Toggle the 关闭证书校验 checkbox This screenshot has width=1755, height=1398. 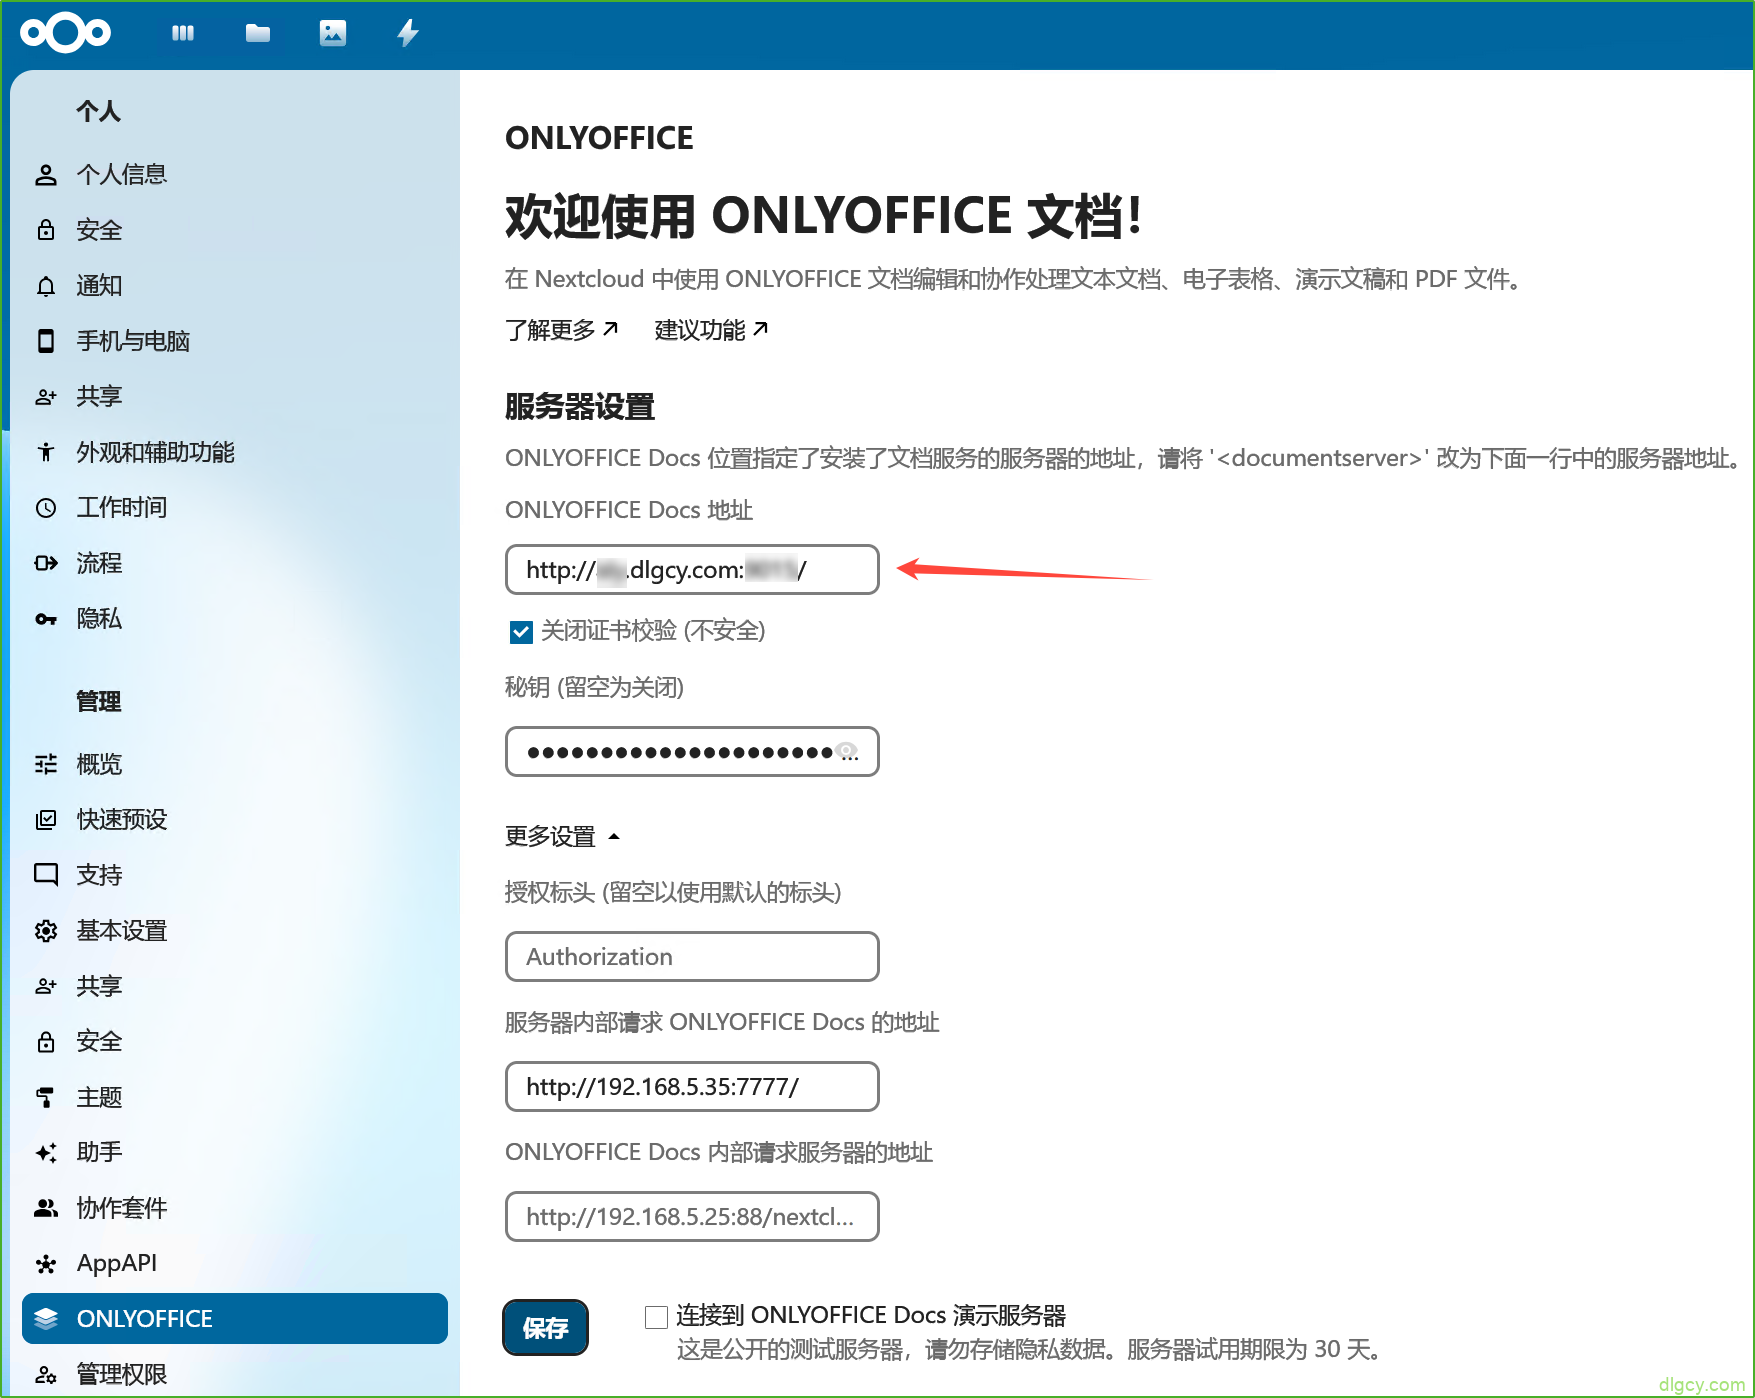point(521,632)
